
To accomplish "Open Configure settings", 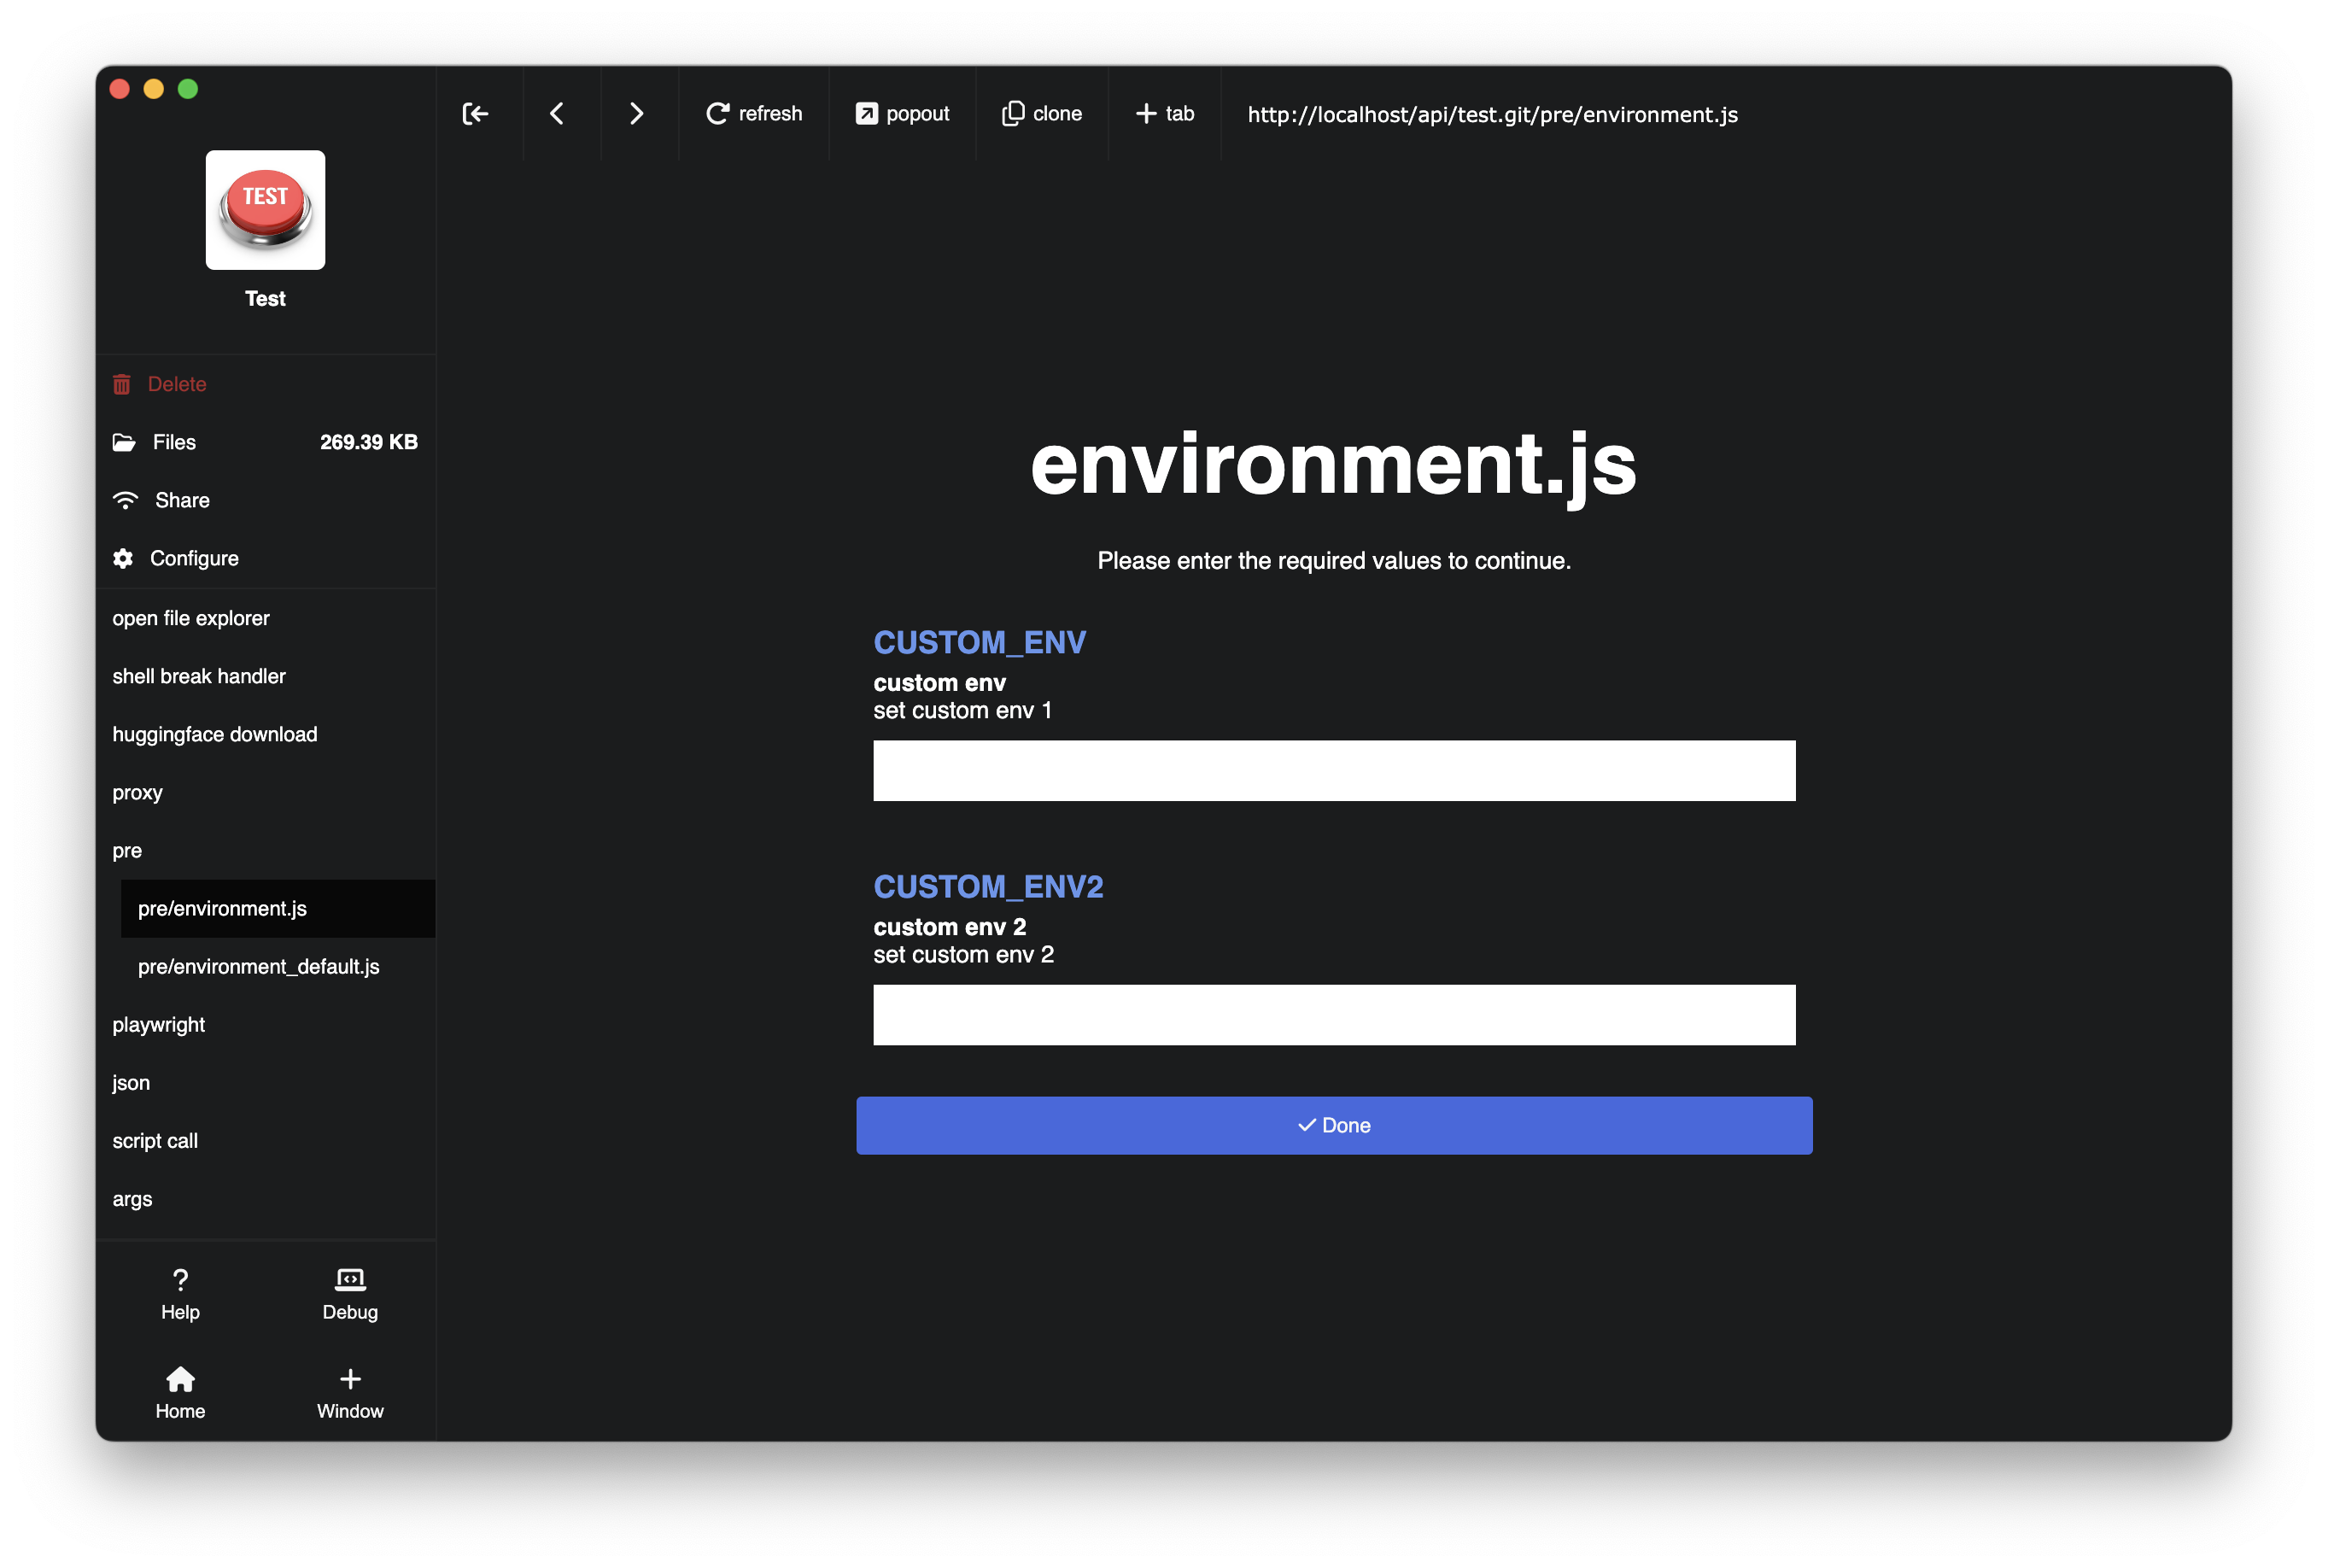I will pos(194,557).
